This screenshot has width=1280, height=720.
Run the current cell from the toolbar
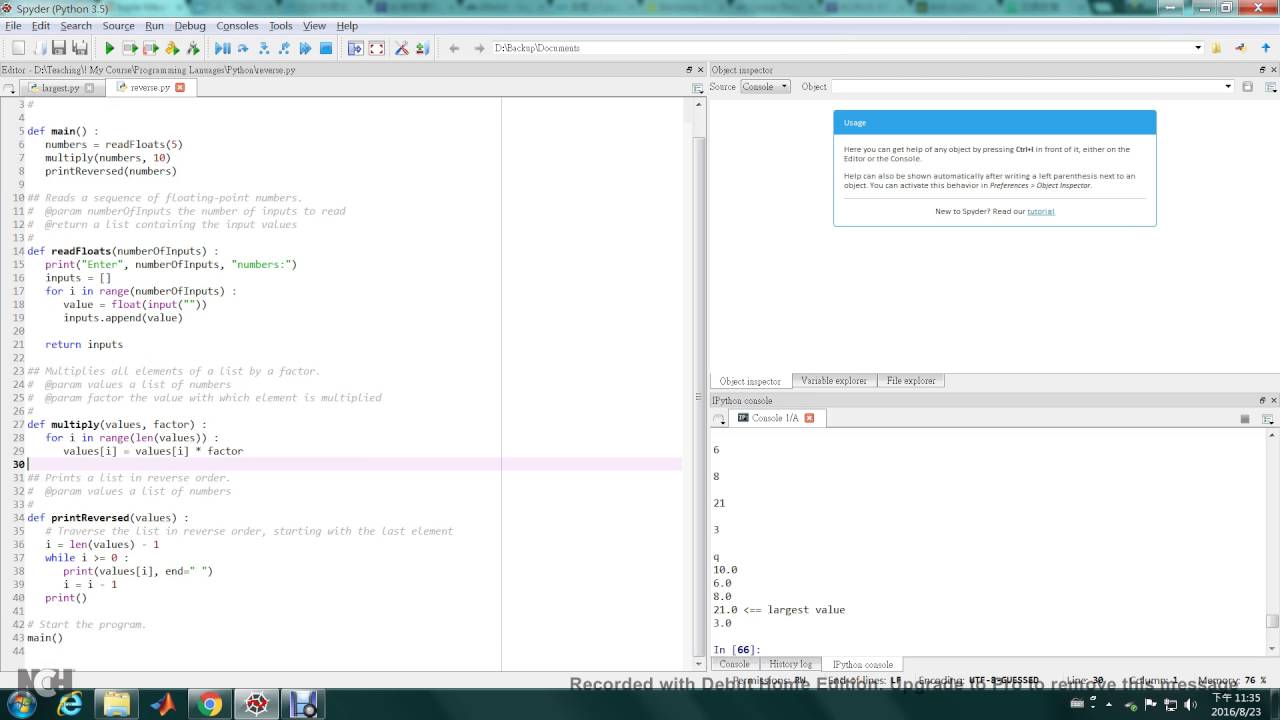coord(130,48)
